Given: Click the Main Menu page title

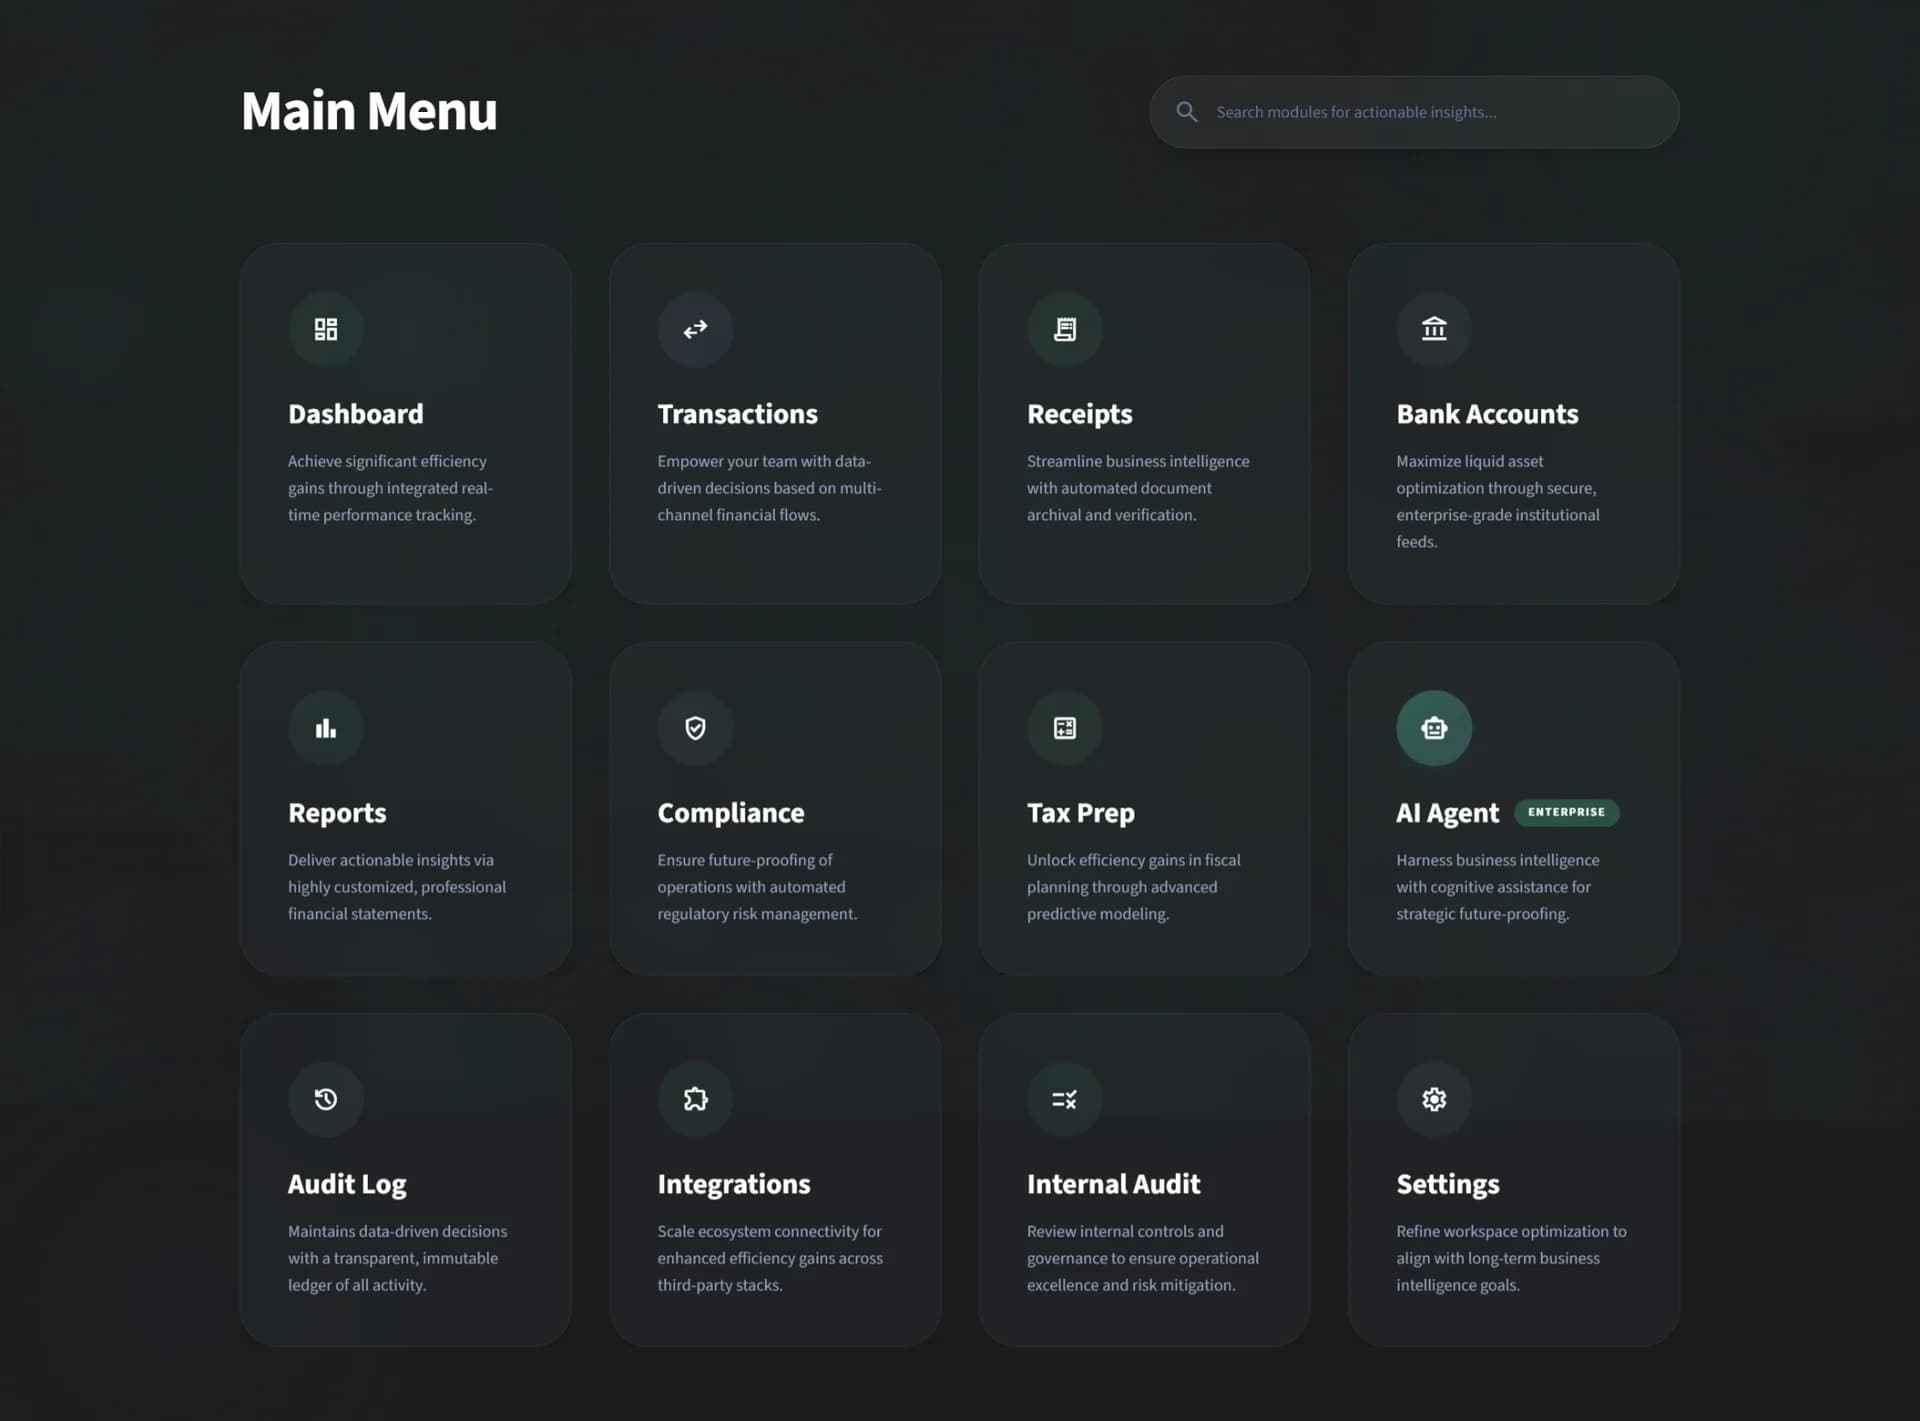Looking at the screenshot, I should point(369,111).
